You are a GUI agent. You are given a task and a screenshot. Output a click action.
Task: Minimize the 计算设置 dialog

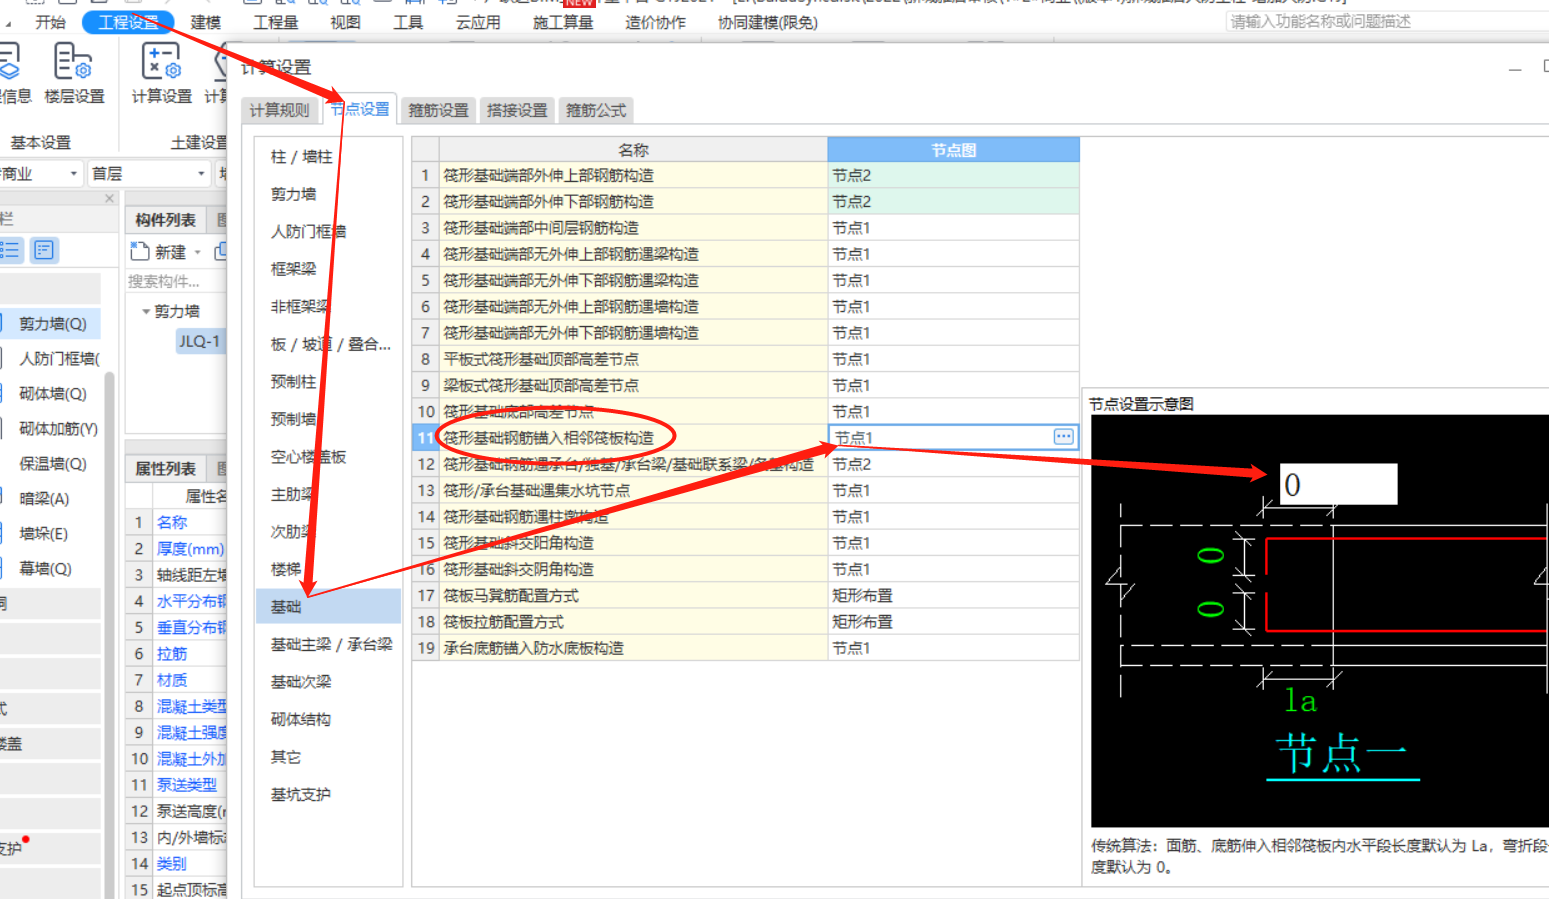[x=1515, y=68]
